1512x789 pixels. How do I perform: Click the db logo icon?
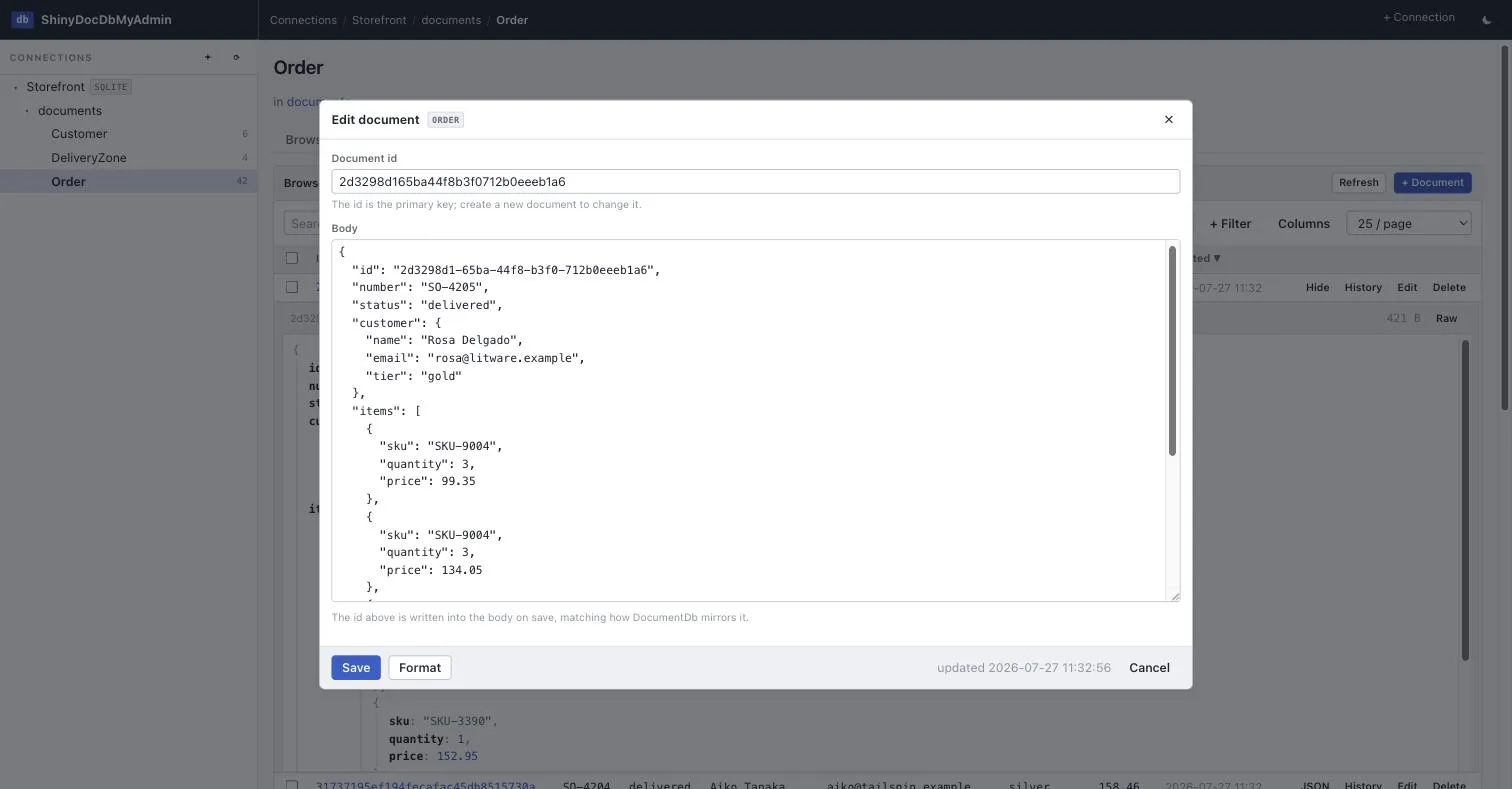click(x=22, y=19)
